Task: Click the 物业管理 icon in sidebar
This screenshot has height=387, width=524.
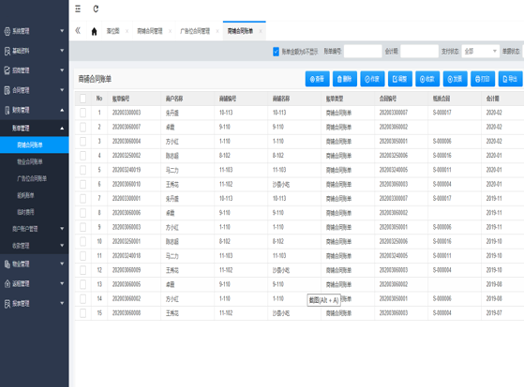Action: click(x=7, y=264)
